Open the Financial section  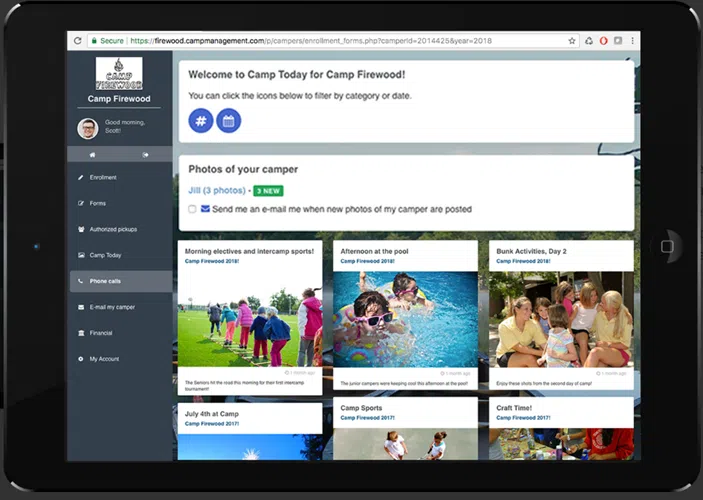click(101, 333)
